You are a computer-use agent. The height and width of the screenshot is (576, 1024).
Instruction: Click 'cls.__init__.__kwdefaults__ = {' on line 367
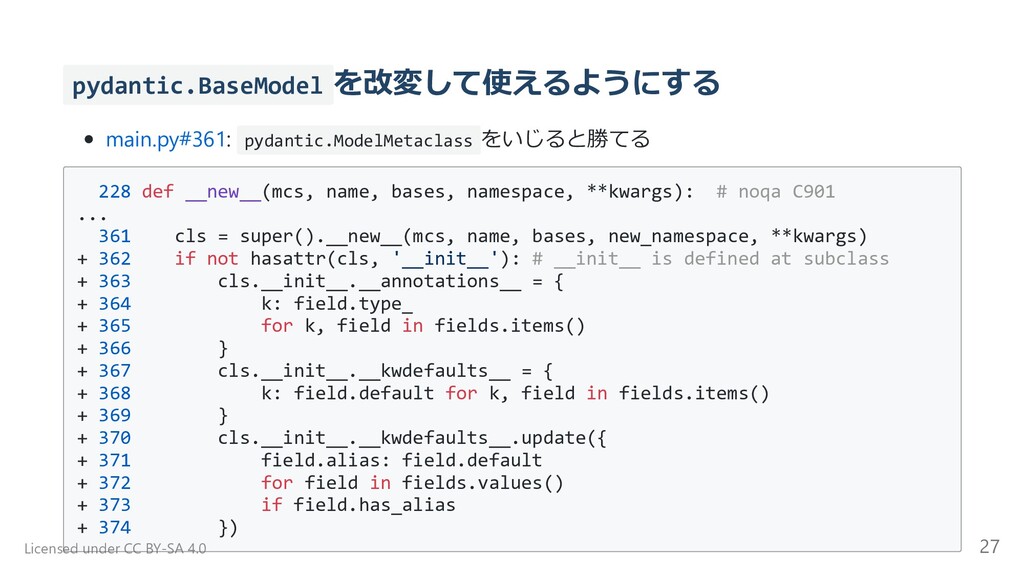click(385, 371)
